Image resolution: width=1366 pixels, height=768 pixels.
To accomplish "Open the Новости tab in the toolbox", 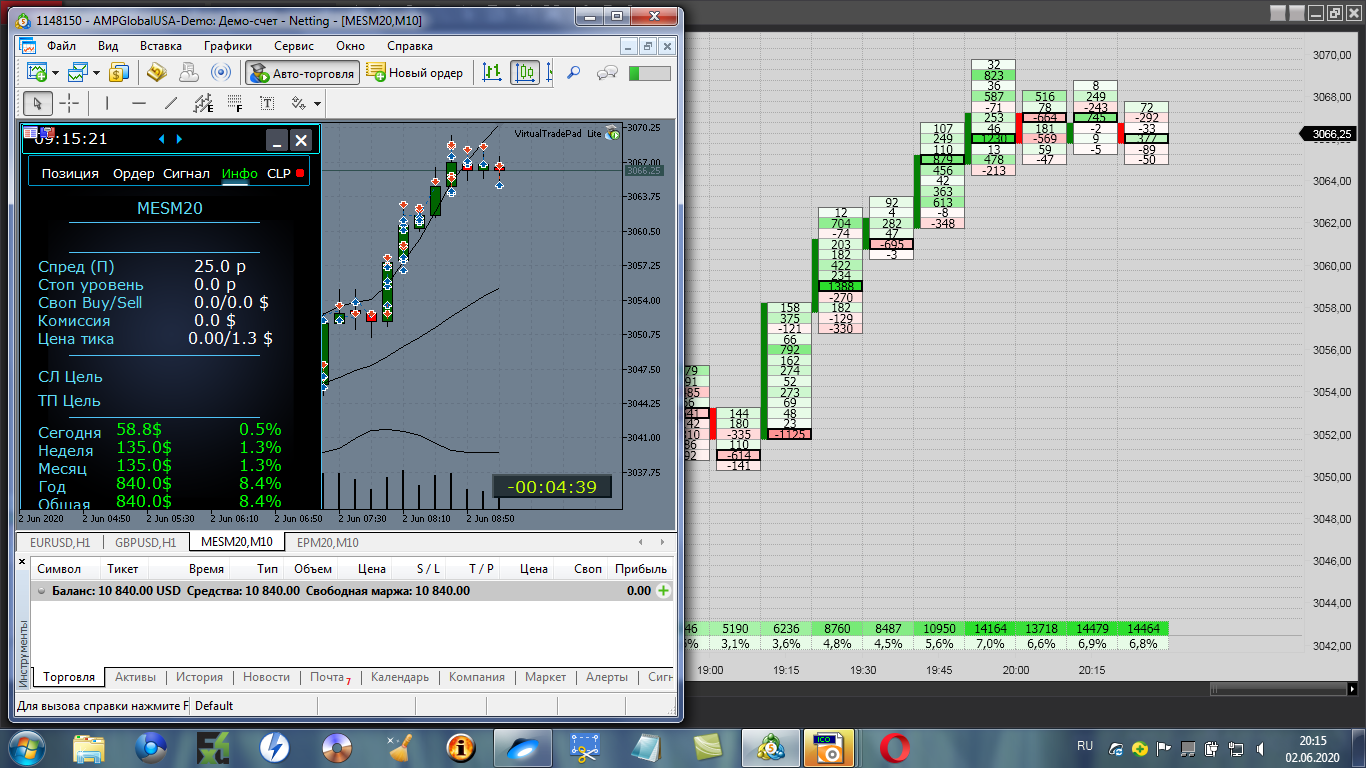I will tap(266, 677).
